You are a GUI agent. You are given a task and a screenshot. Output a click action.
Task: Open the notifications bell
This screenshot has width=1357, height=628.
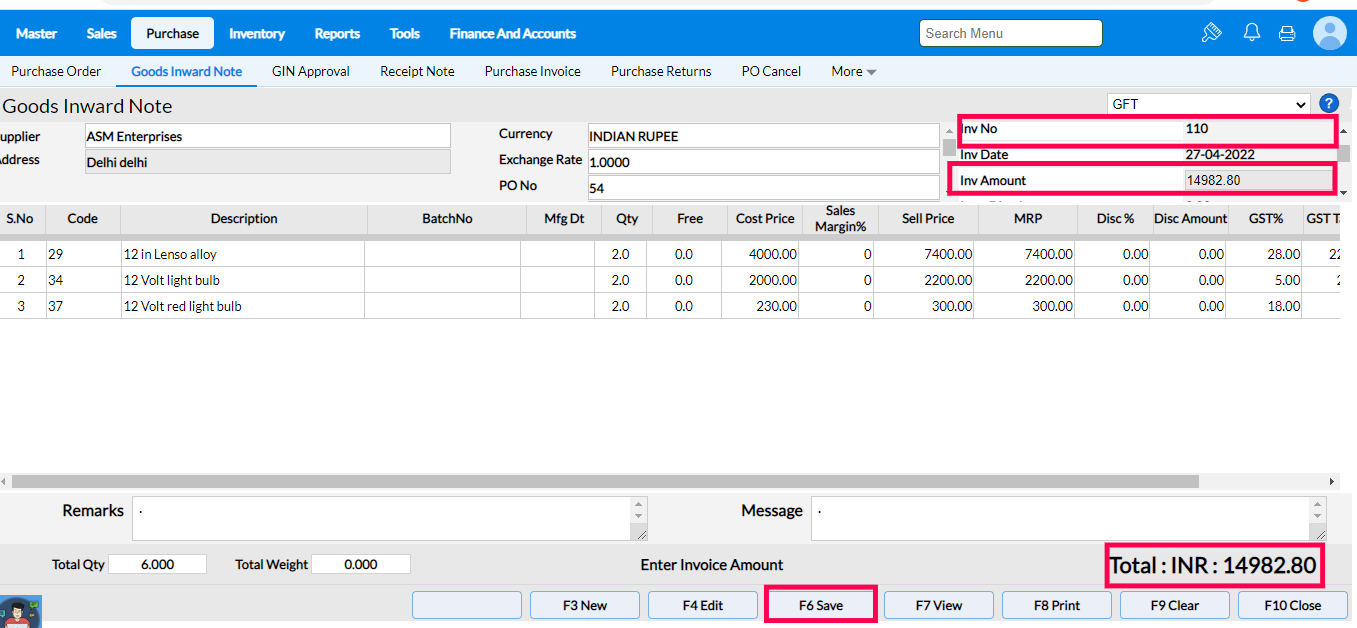(1251, 33)
